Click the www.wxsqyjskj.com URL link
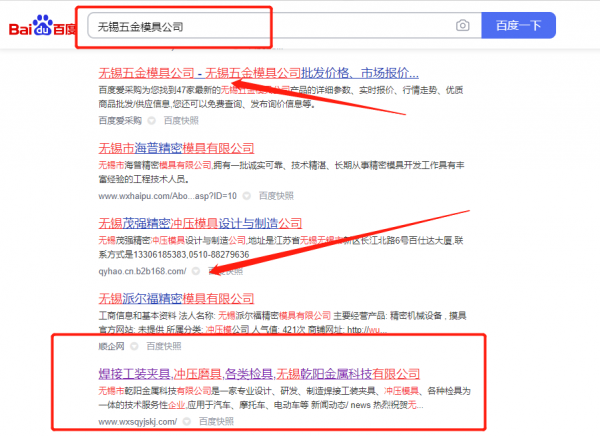Image resolution: width=600 pixels, height=436 pixels. coord(138,422)
